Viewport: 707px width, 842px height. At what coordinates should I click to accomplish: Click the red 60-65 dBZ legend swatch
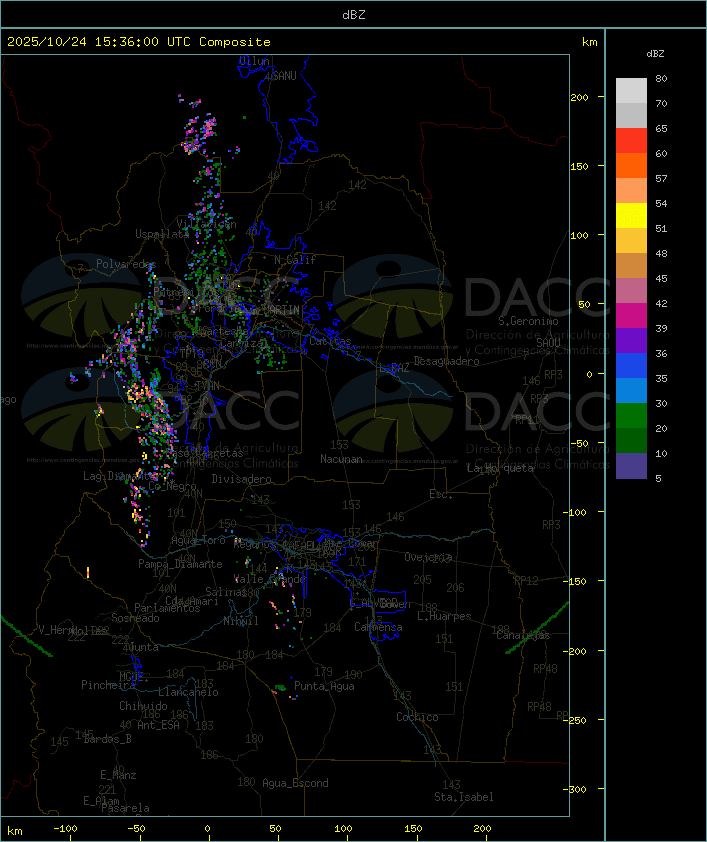coord(631,140)
